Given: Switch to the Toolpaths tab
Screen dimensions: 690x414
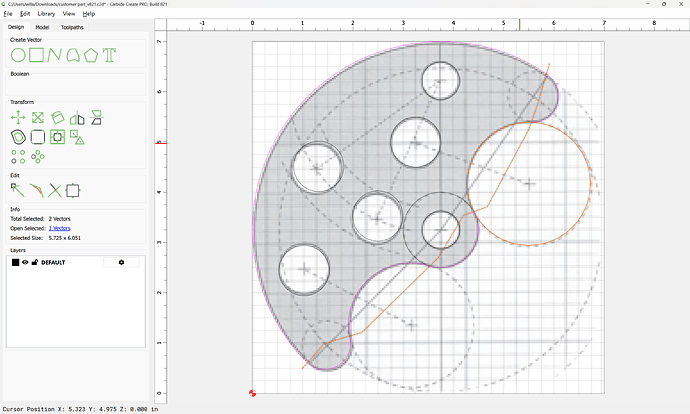Looking at the screenshot, I should [72, 27].
